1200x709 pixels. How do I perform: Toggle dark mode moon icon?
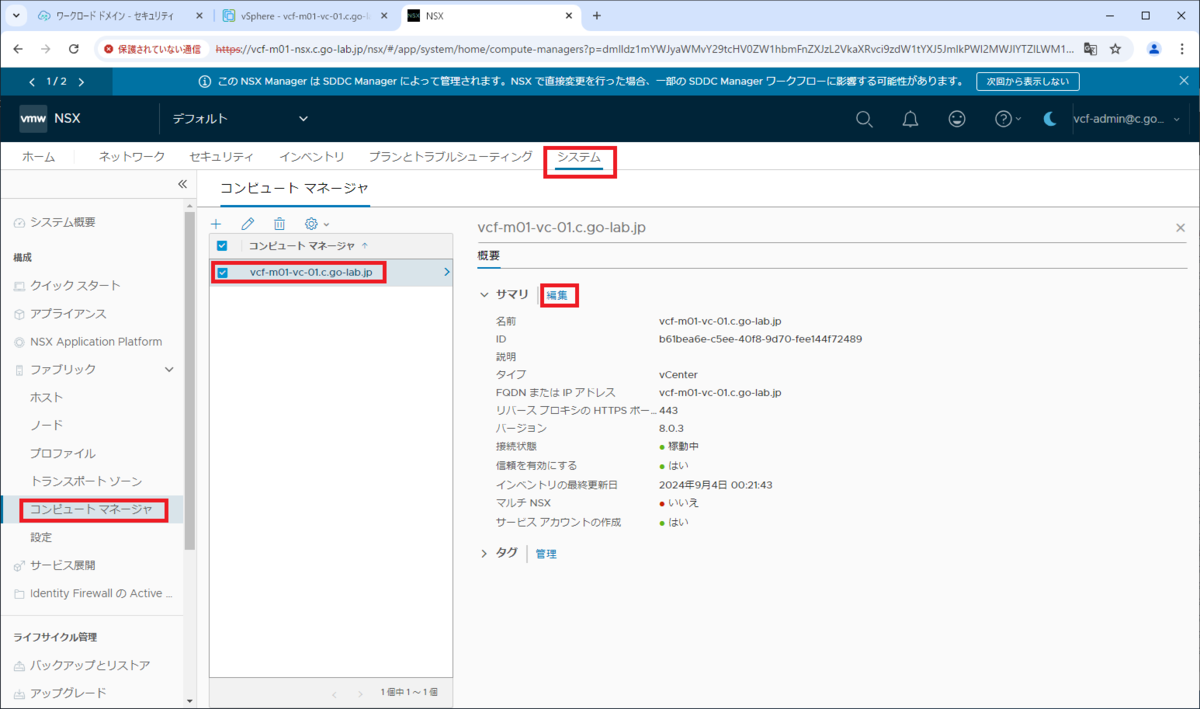tap(1050, 119)
